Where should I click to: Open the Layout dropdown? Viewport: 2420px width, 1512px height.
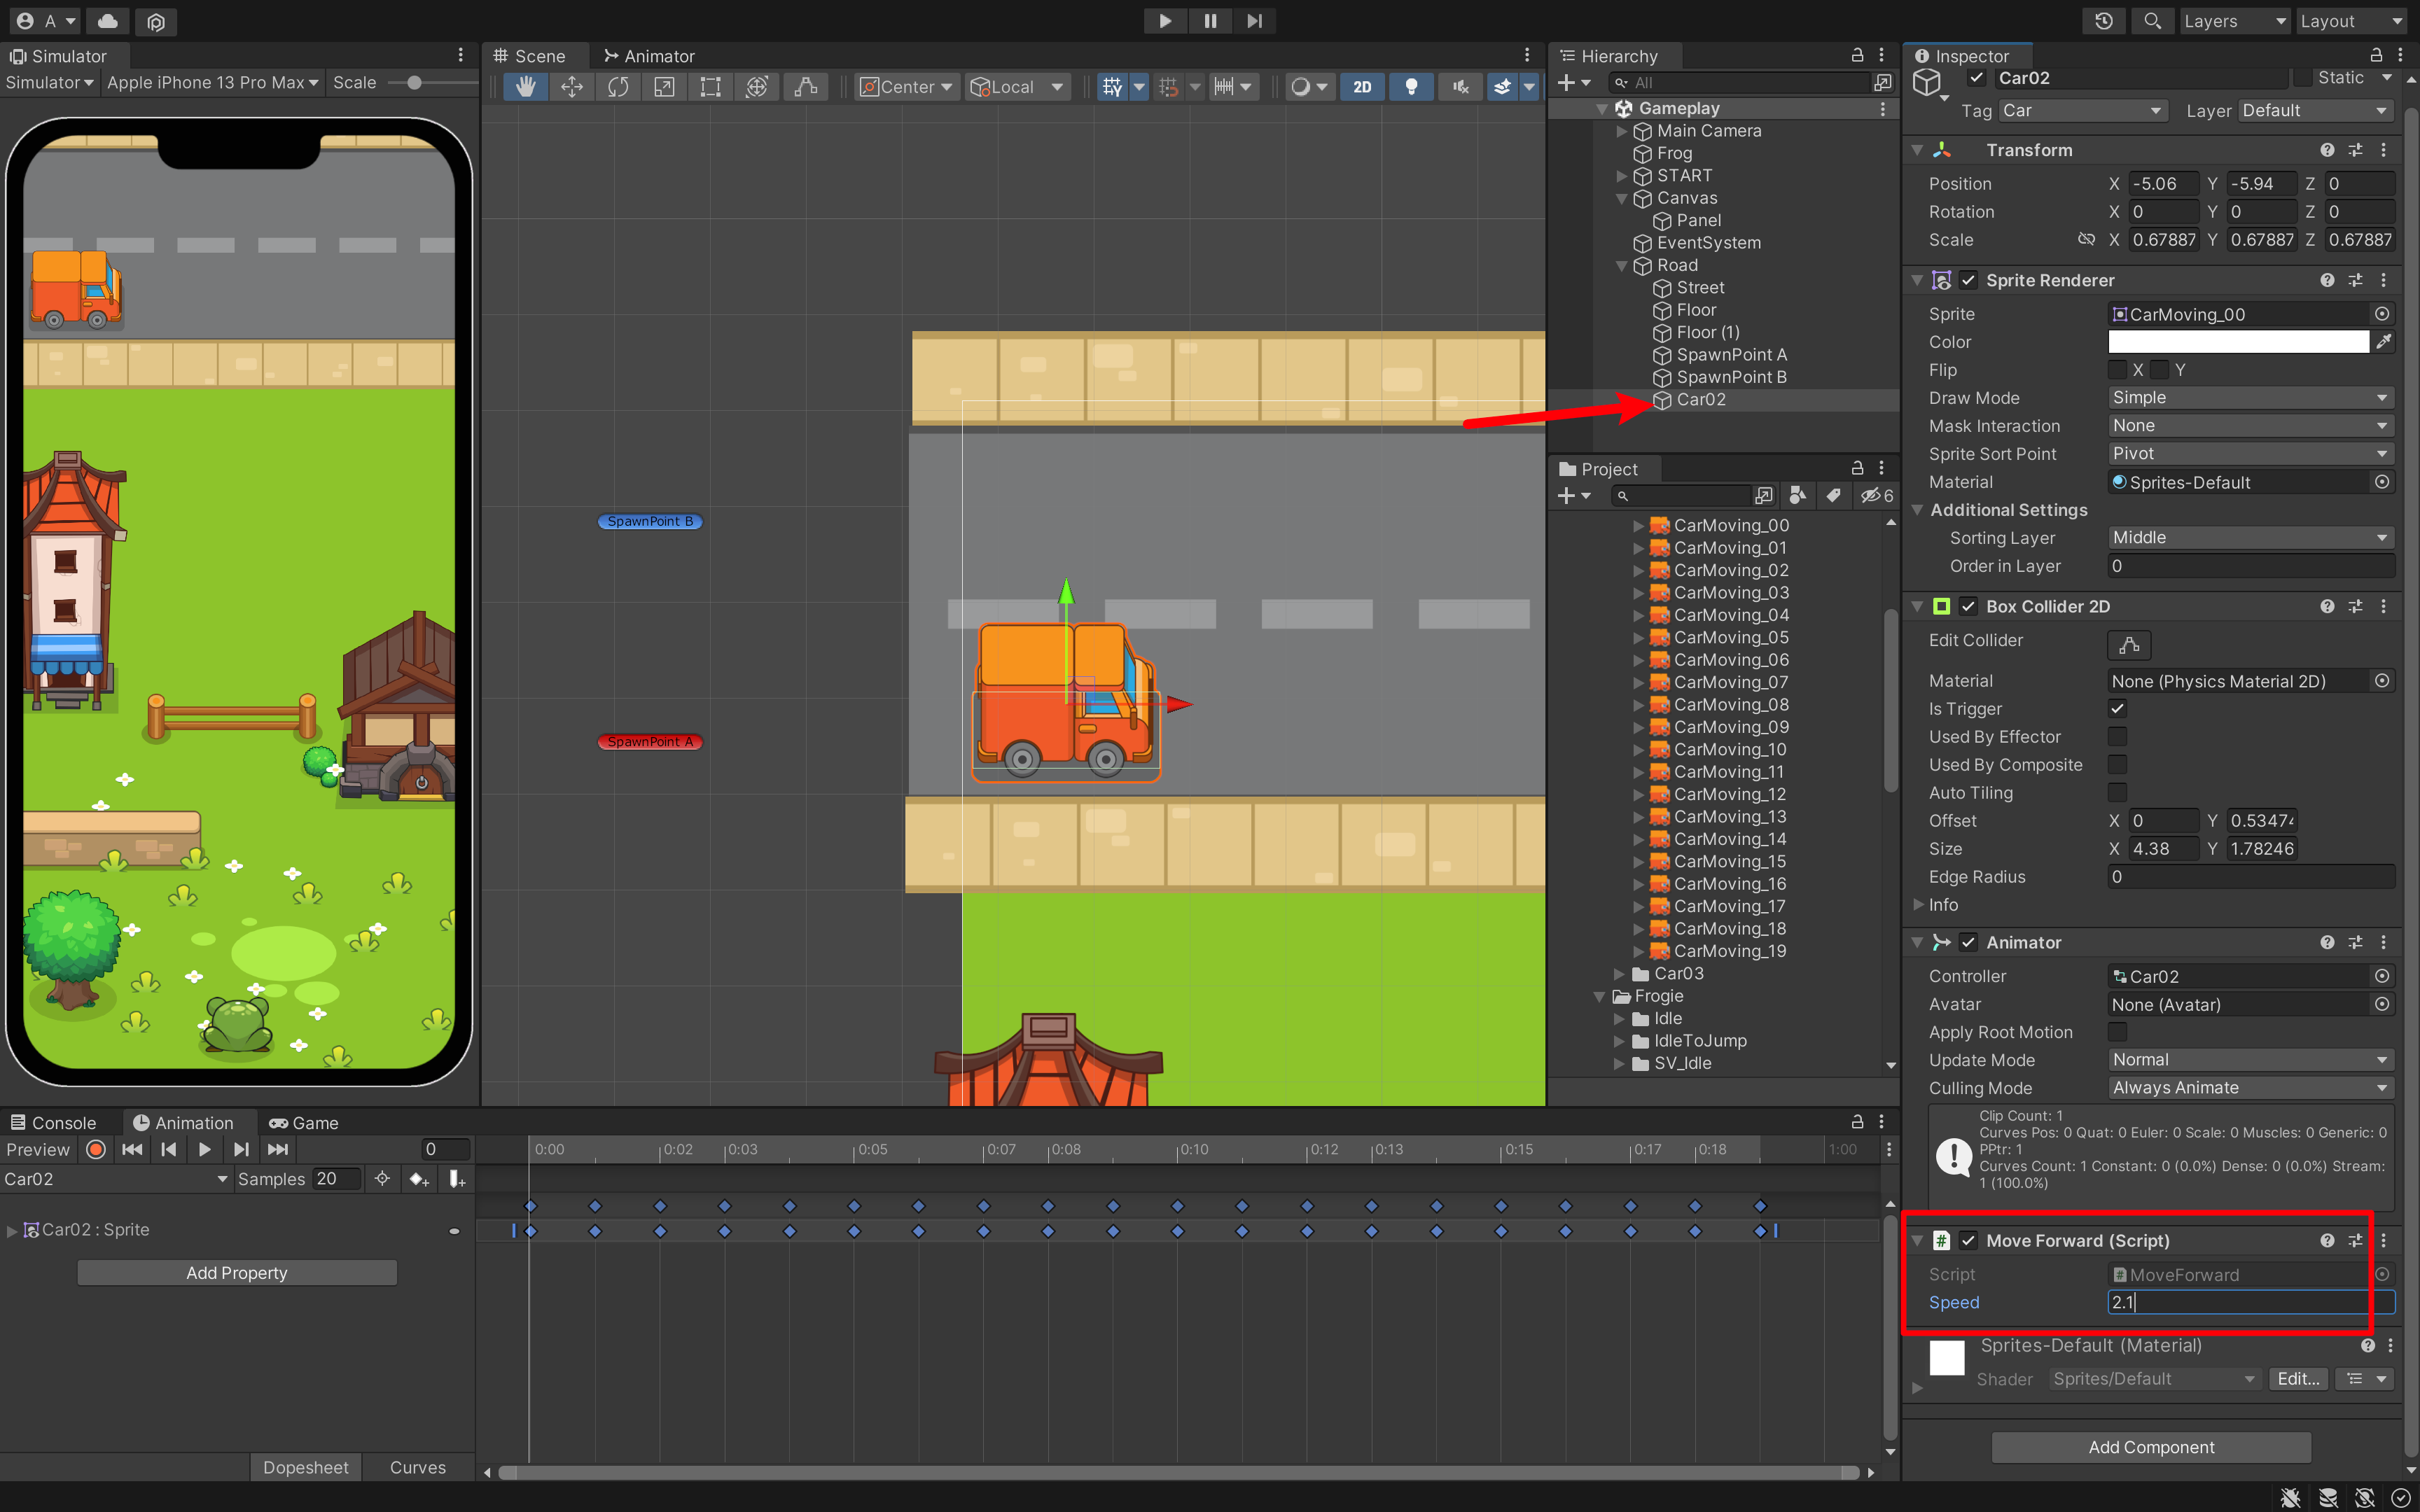click(x=2350, y=21)
